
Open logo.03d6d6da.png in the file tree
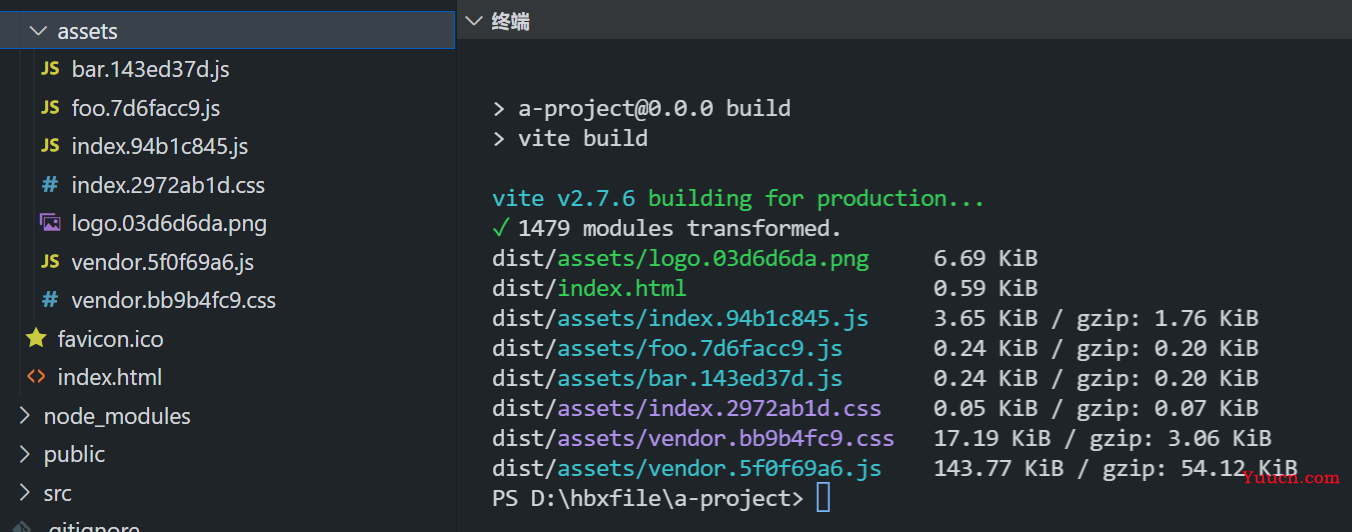point(169,224)
